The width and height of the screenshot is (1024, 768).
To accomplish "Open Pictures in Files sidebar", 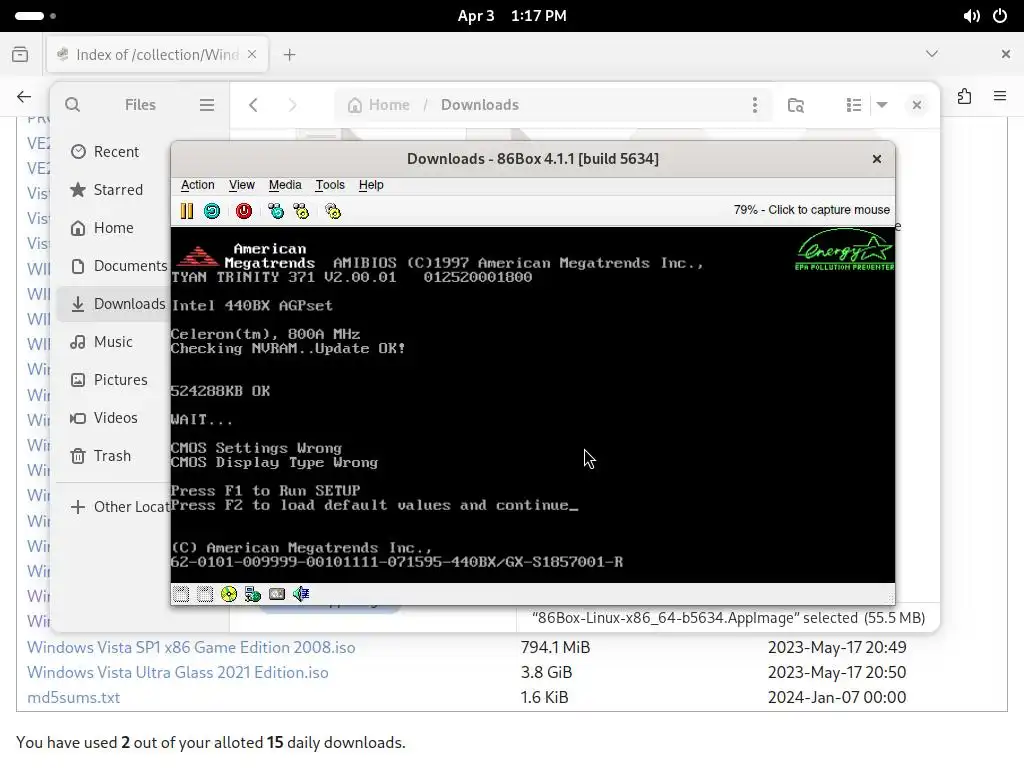I will tap(113, 379).
